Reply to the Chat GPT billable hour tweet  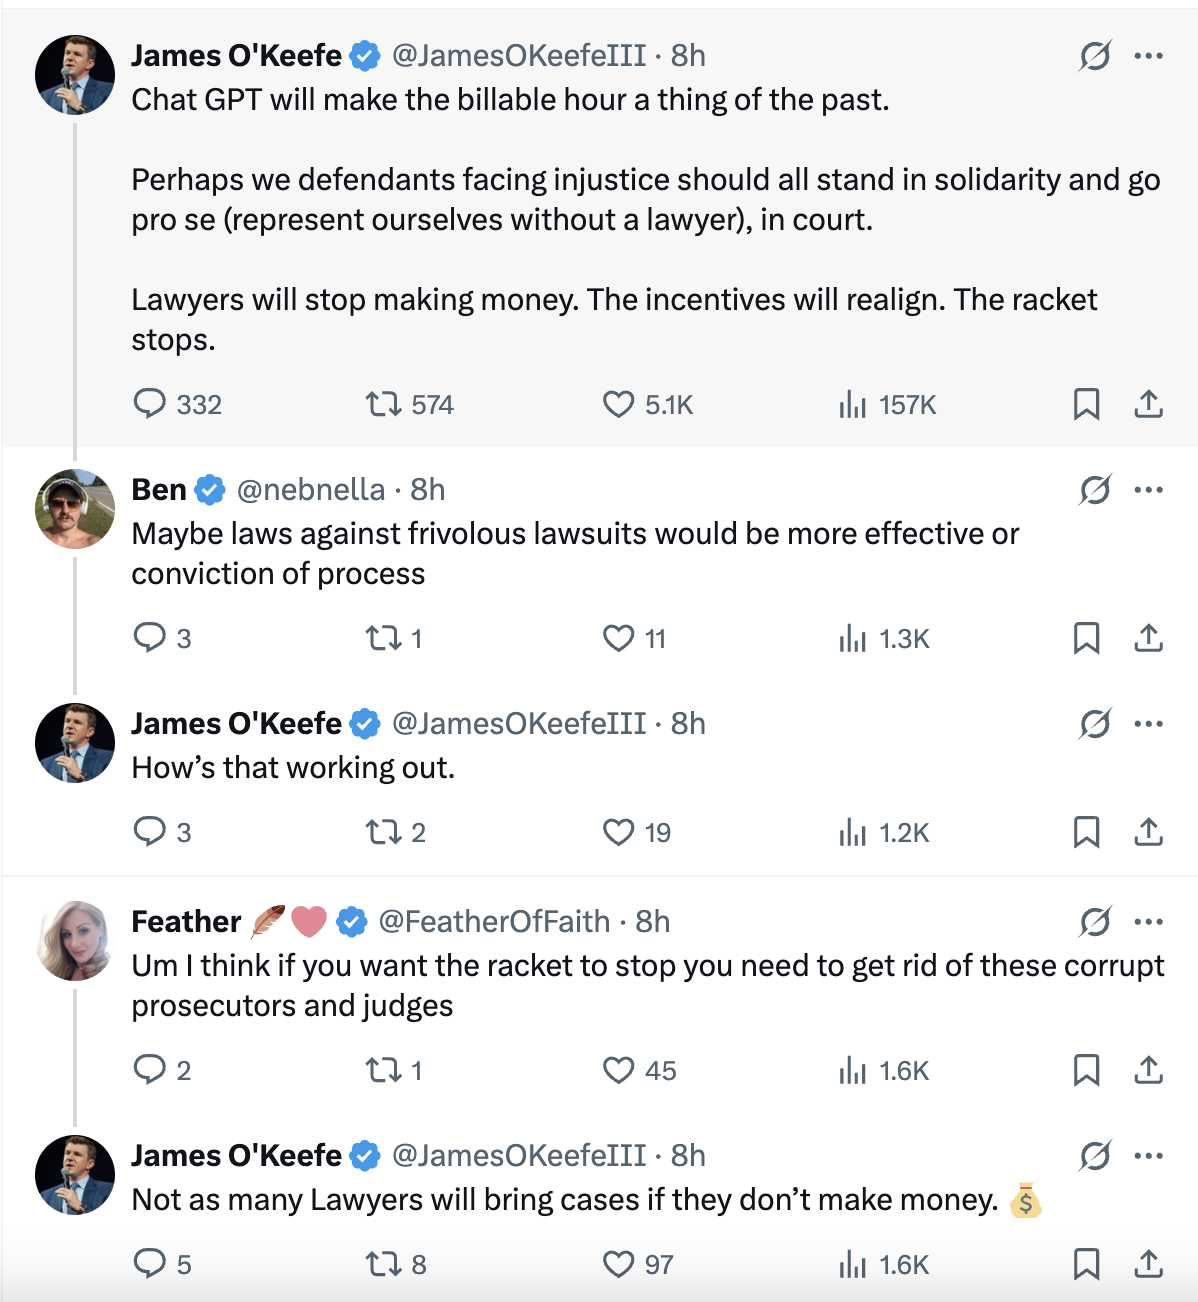point(177,404)
